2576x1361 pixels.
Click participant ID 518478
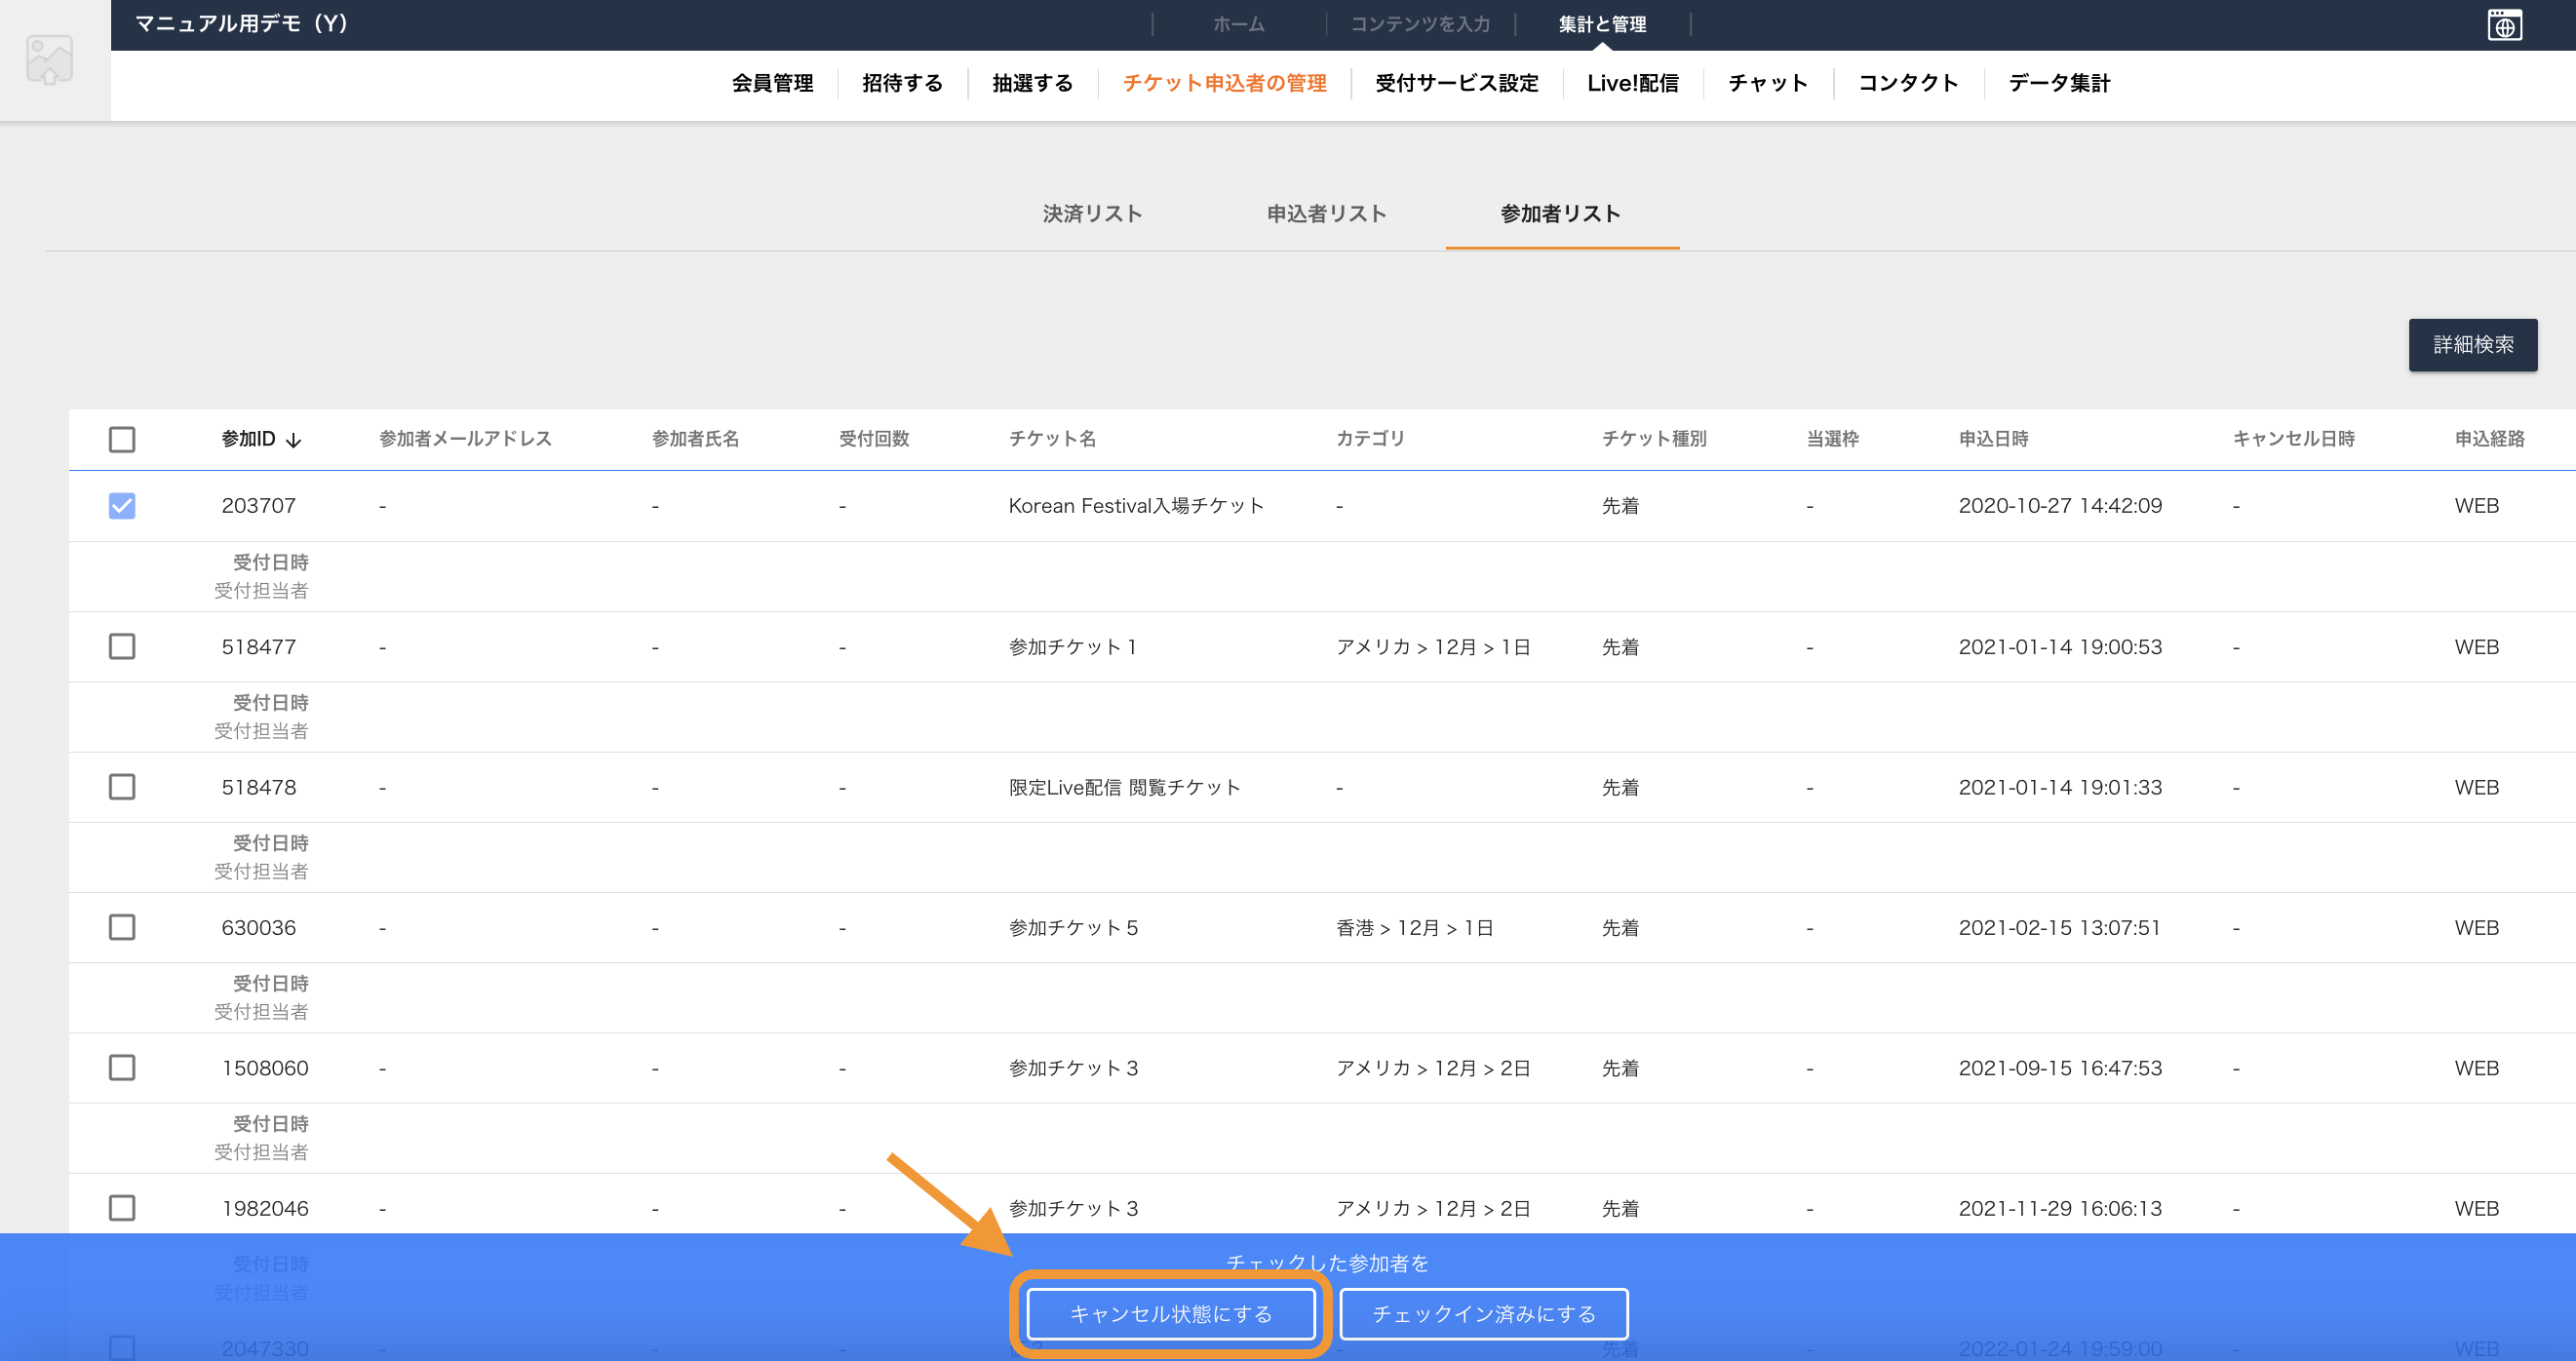pyautogui.click(x=259, y=787)
